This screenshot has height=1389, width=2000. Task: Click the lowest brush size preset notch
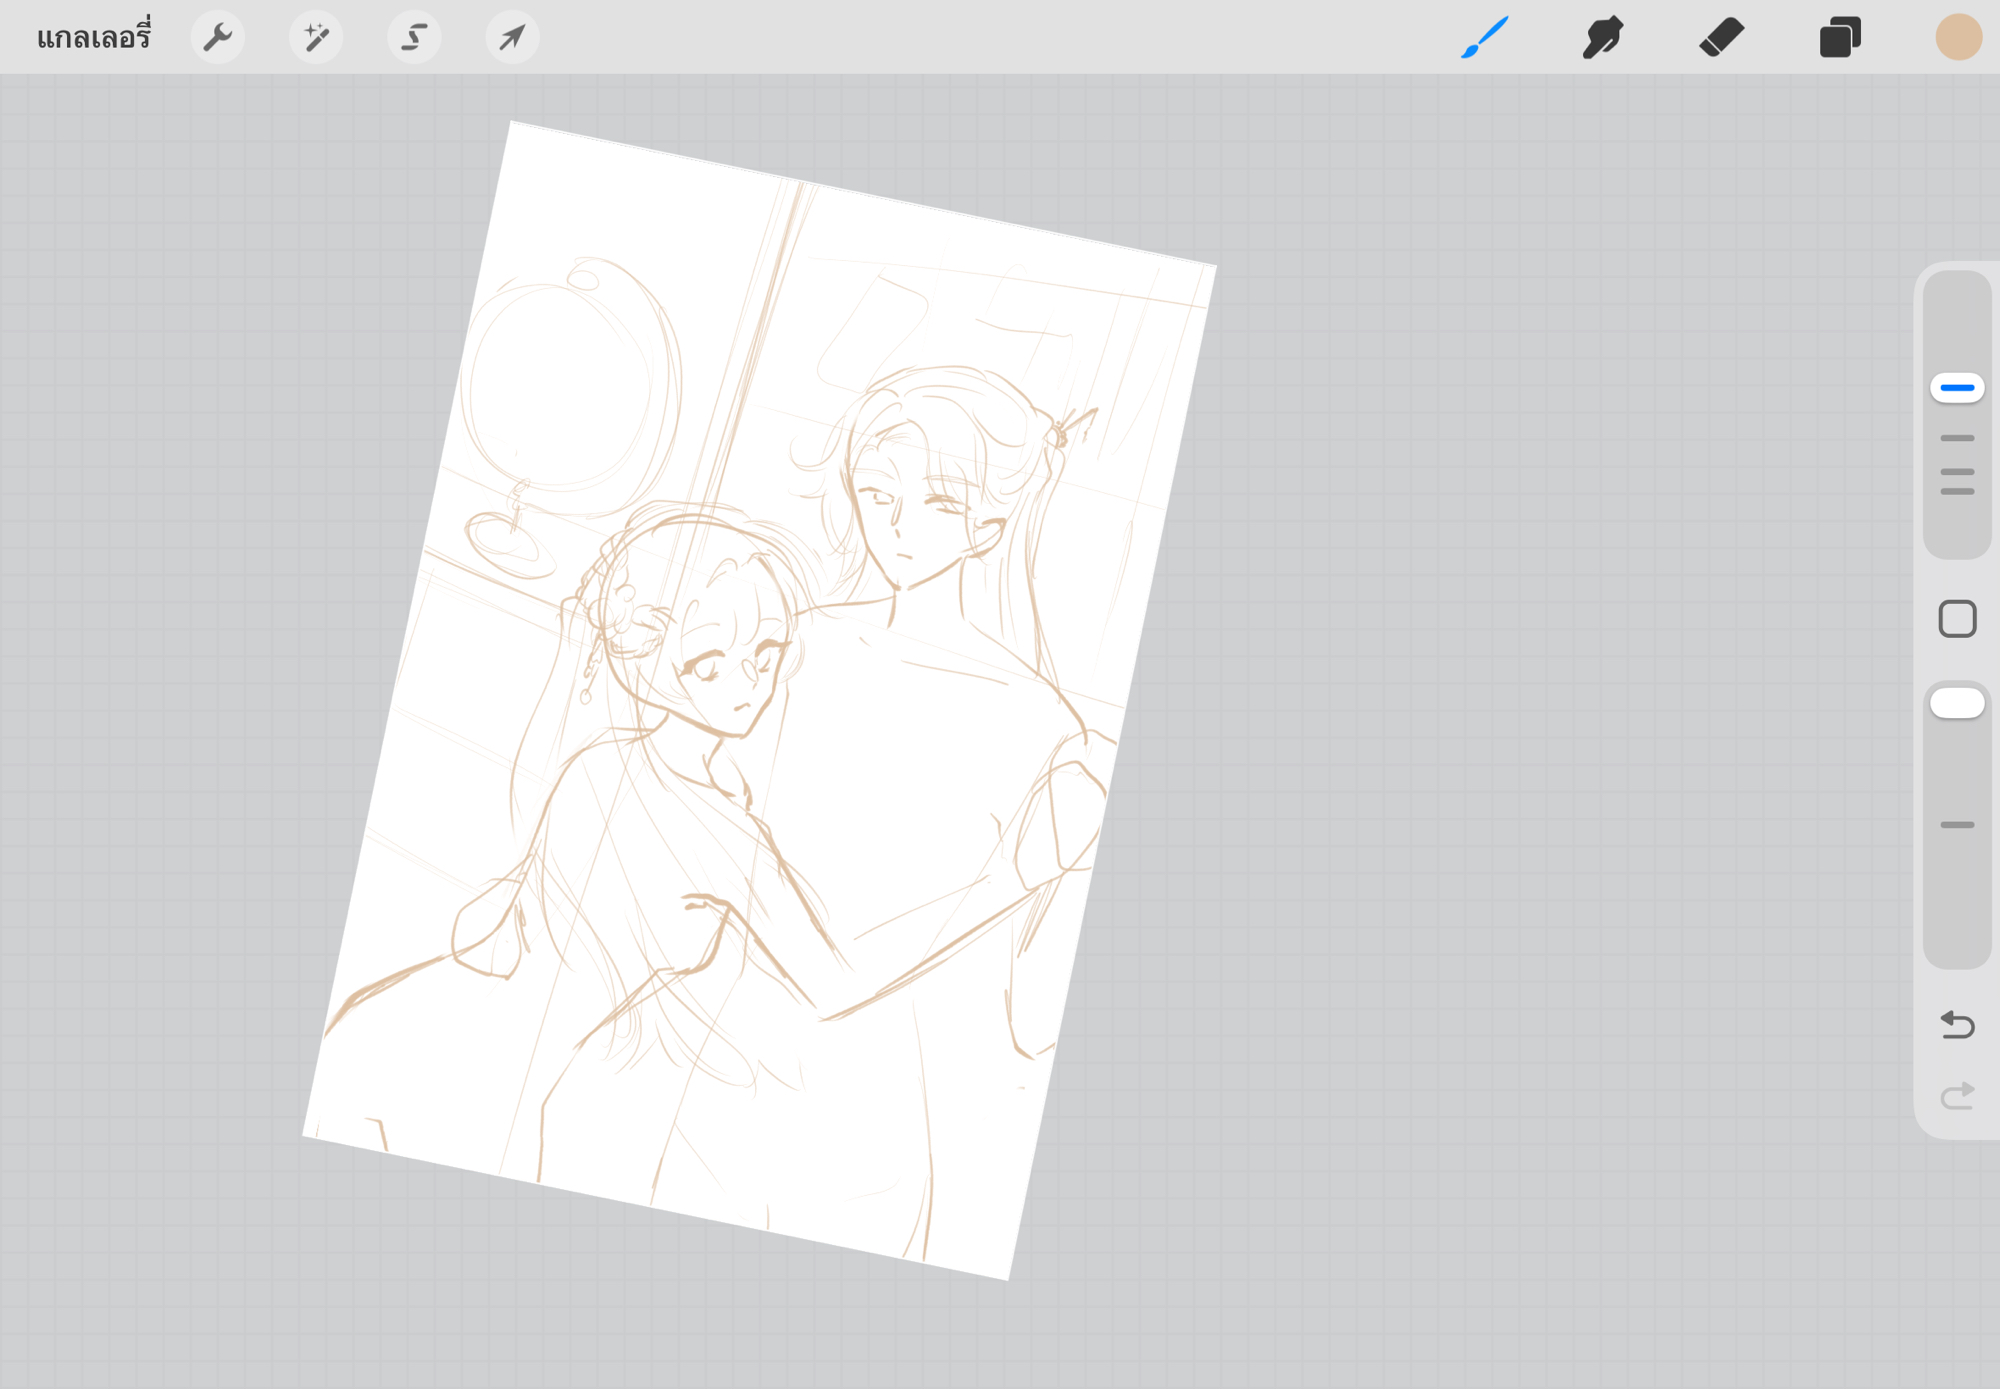click(x=1957, y=492)
